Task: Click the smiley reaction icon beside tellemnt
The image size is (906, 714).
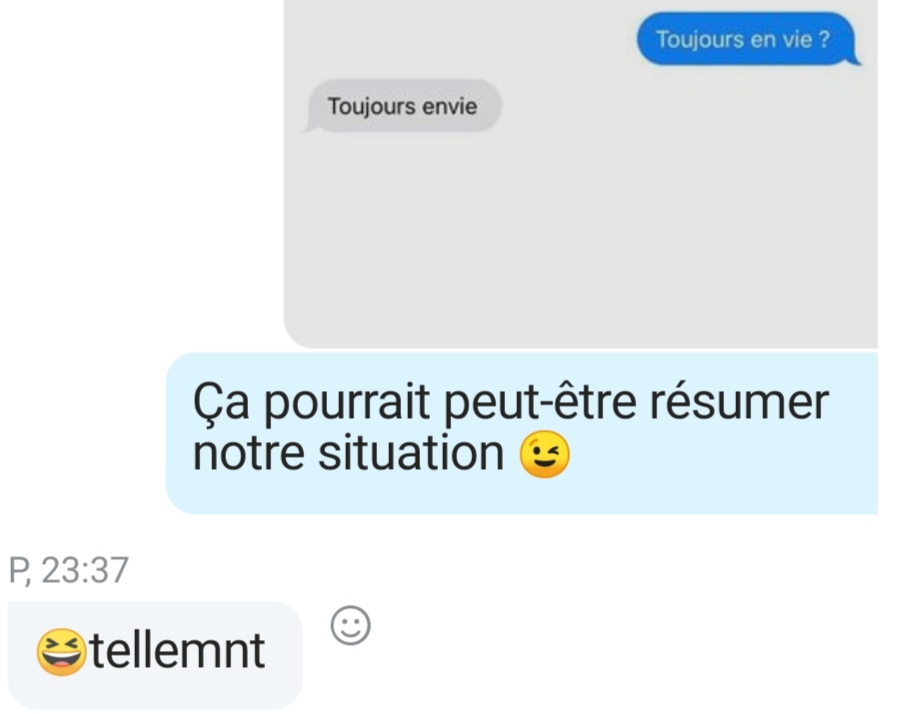Action: [350, 625]
